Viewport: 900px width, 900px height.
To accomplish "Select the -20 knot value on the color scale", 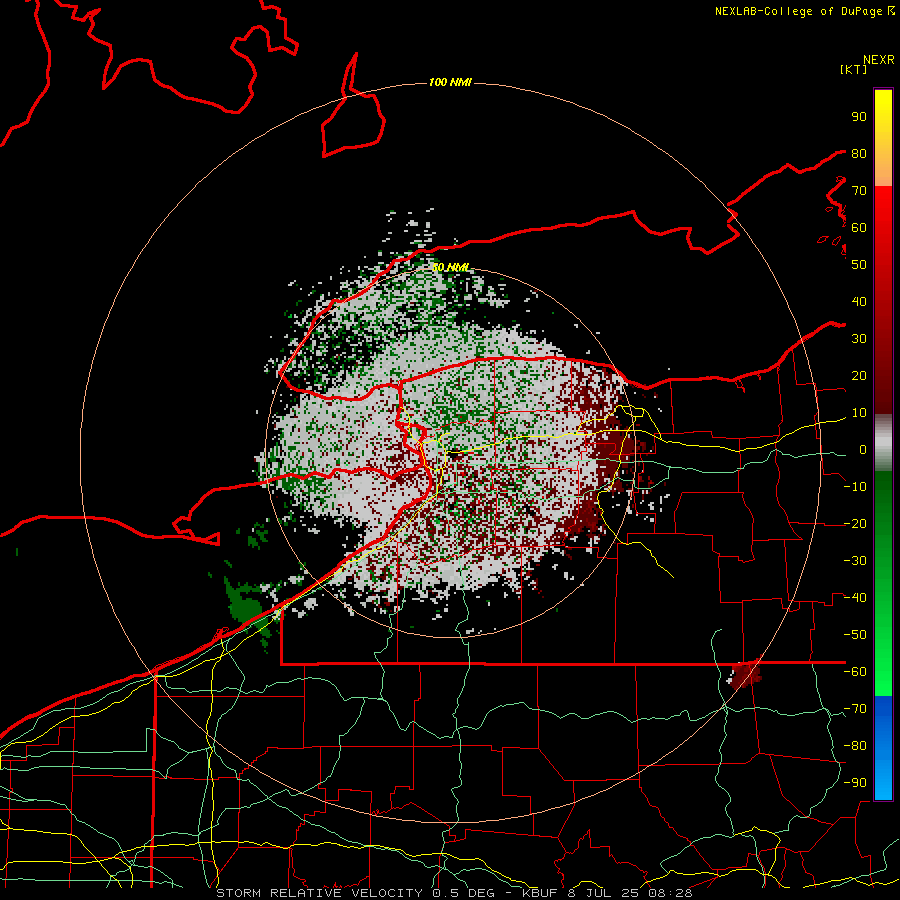I will [855, 523].
